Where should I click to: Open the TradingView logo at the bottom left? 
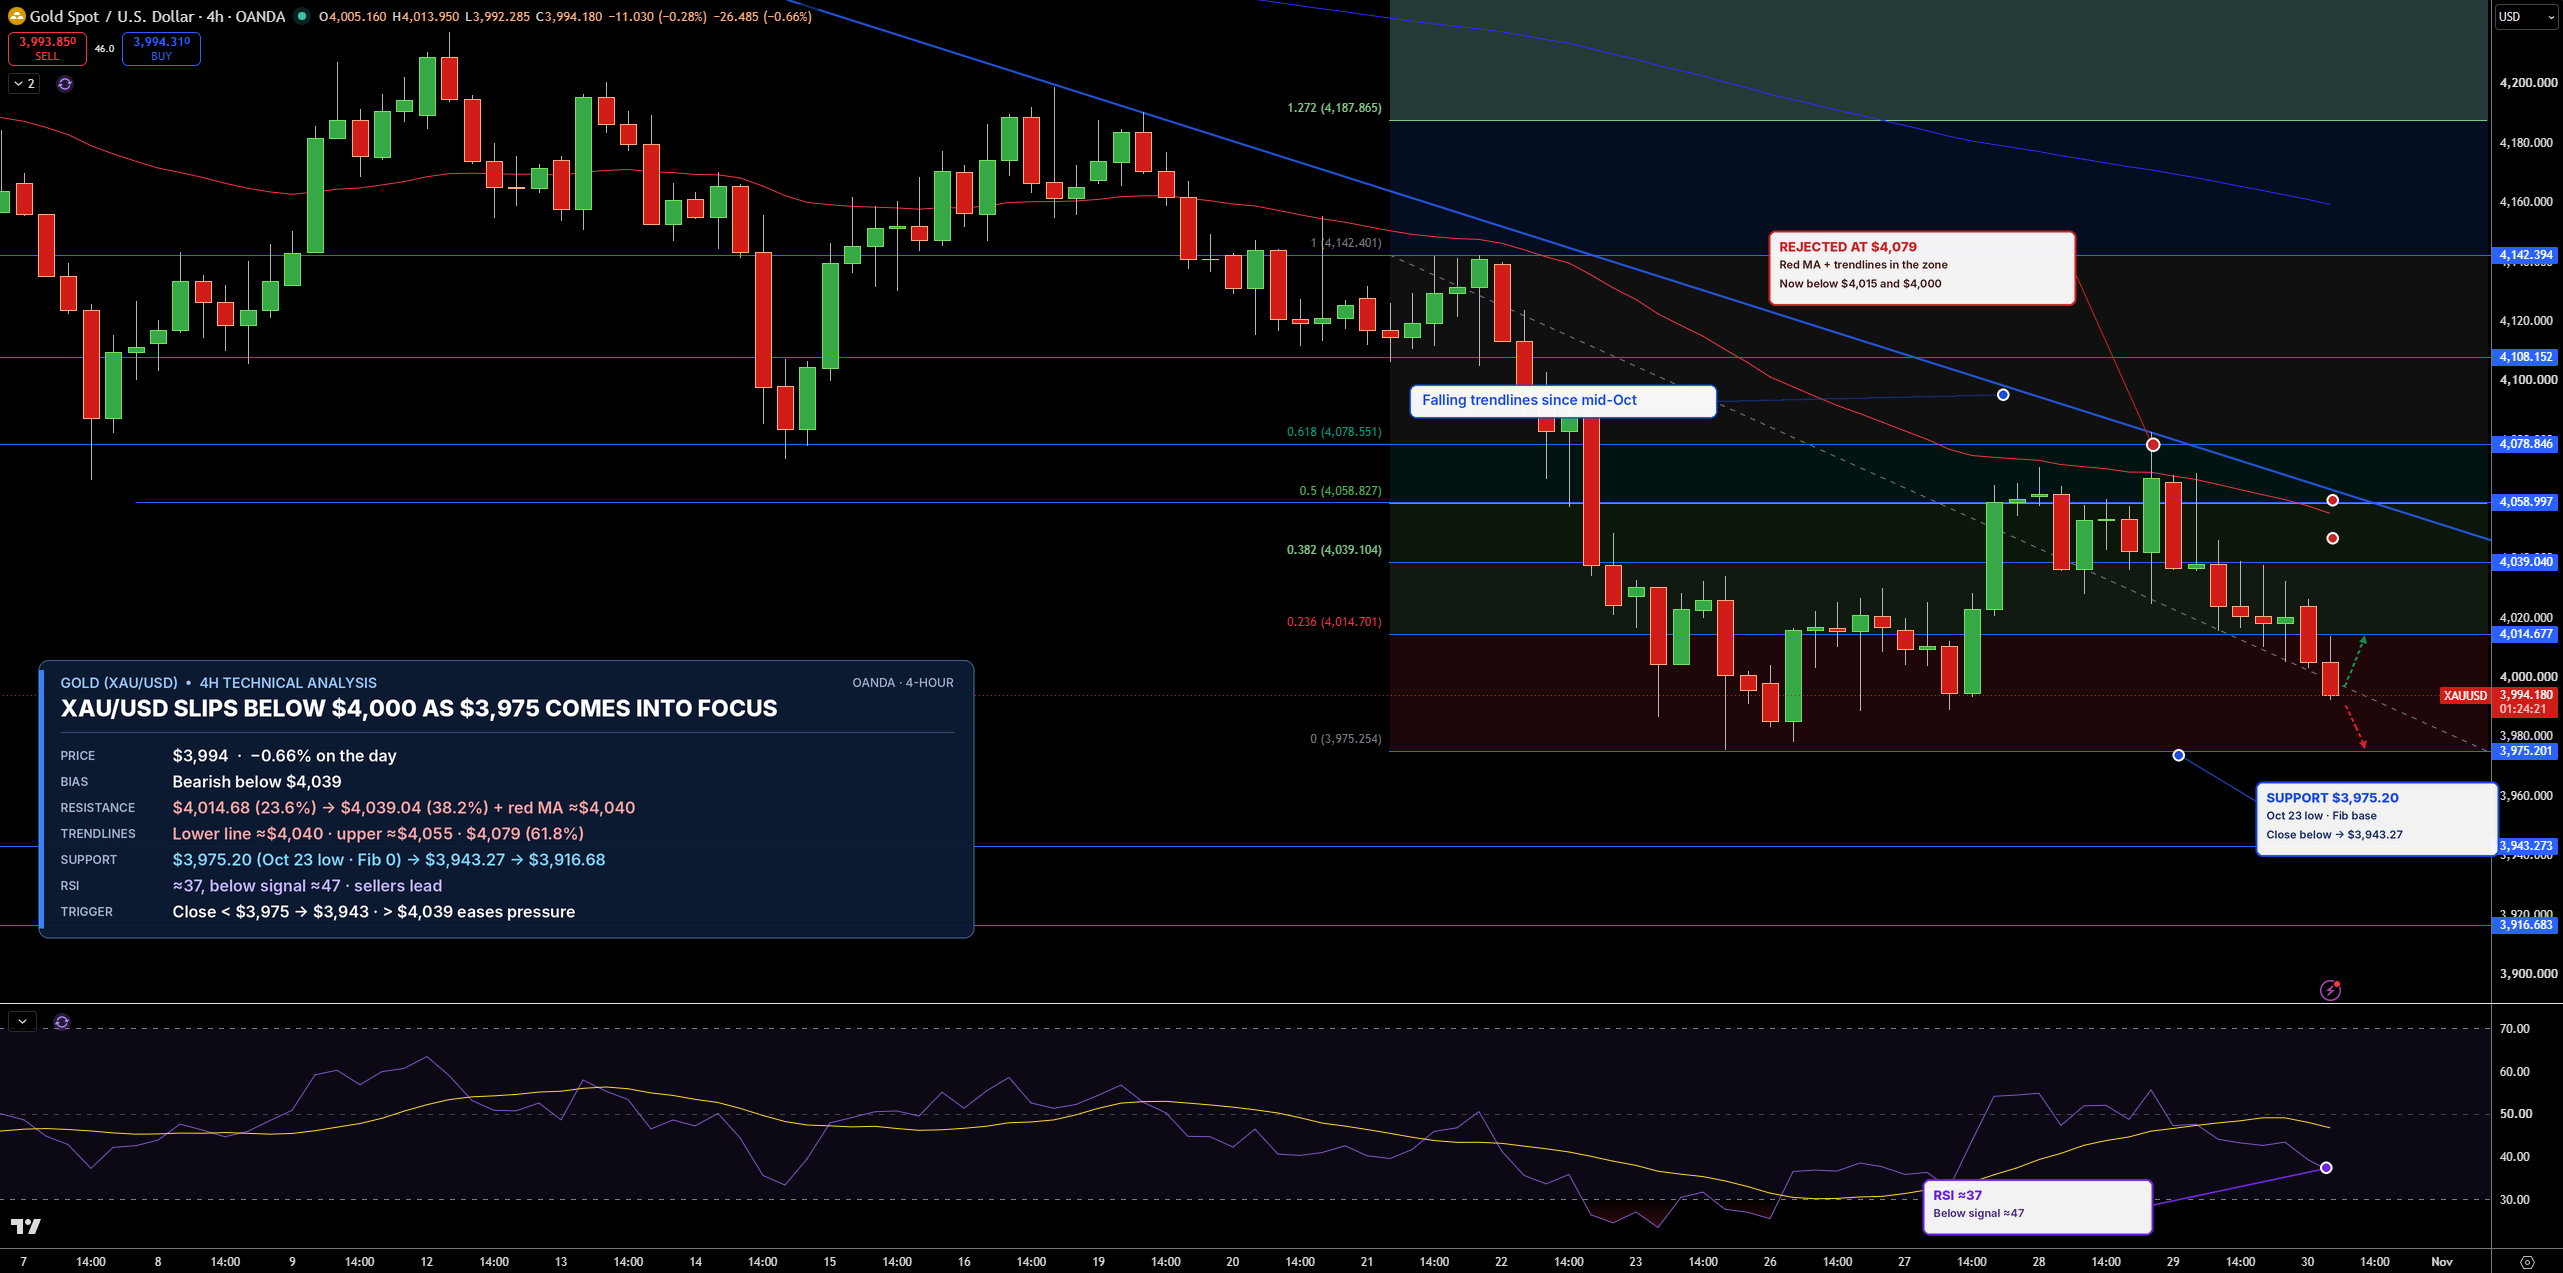(26, 1226)
